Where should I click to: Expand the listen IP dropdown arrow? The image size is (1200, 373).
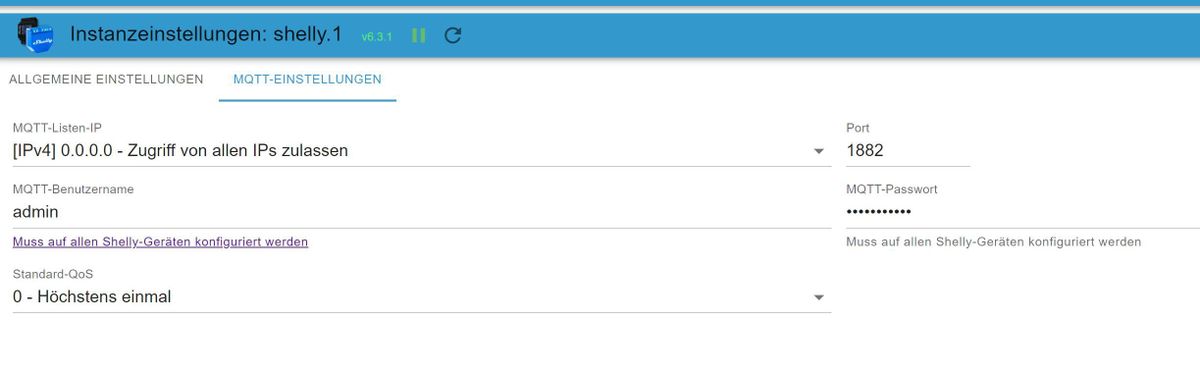pos(819,152)
